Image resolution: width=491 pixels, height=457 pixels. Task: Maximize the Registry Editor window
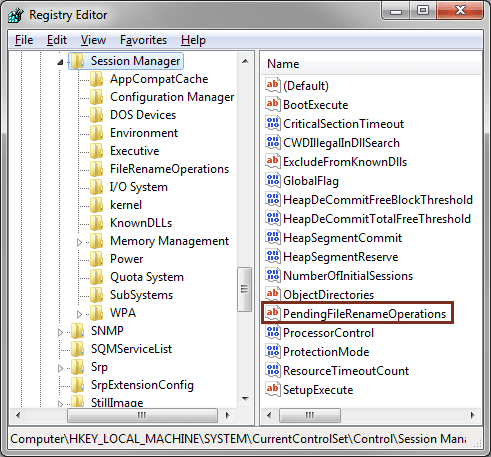(423, 11)
